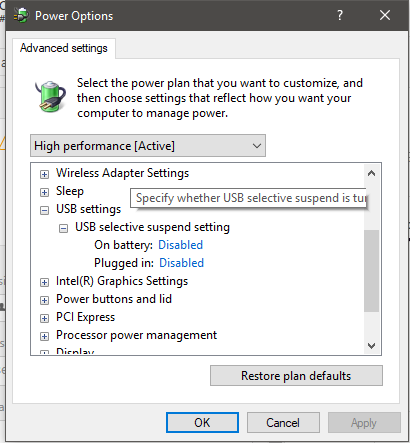Expand Wireless Adapter Settings node
This screenshot has height=443, width=410.
coord(44,174)
